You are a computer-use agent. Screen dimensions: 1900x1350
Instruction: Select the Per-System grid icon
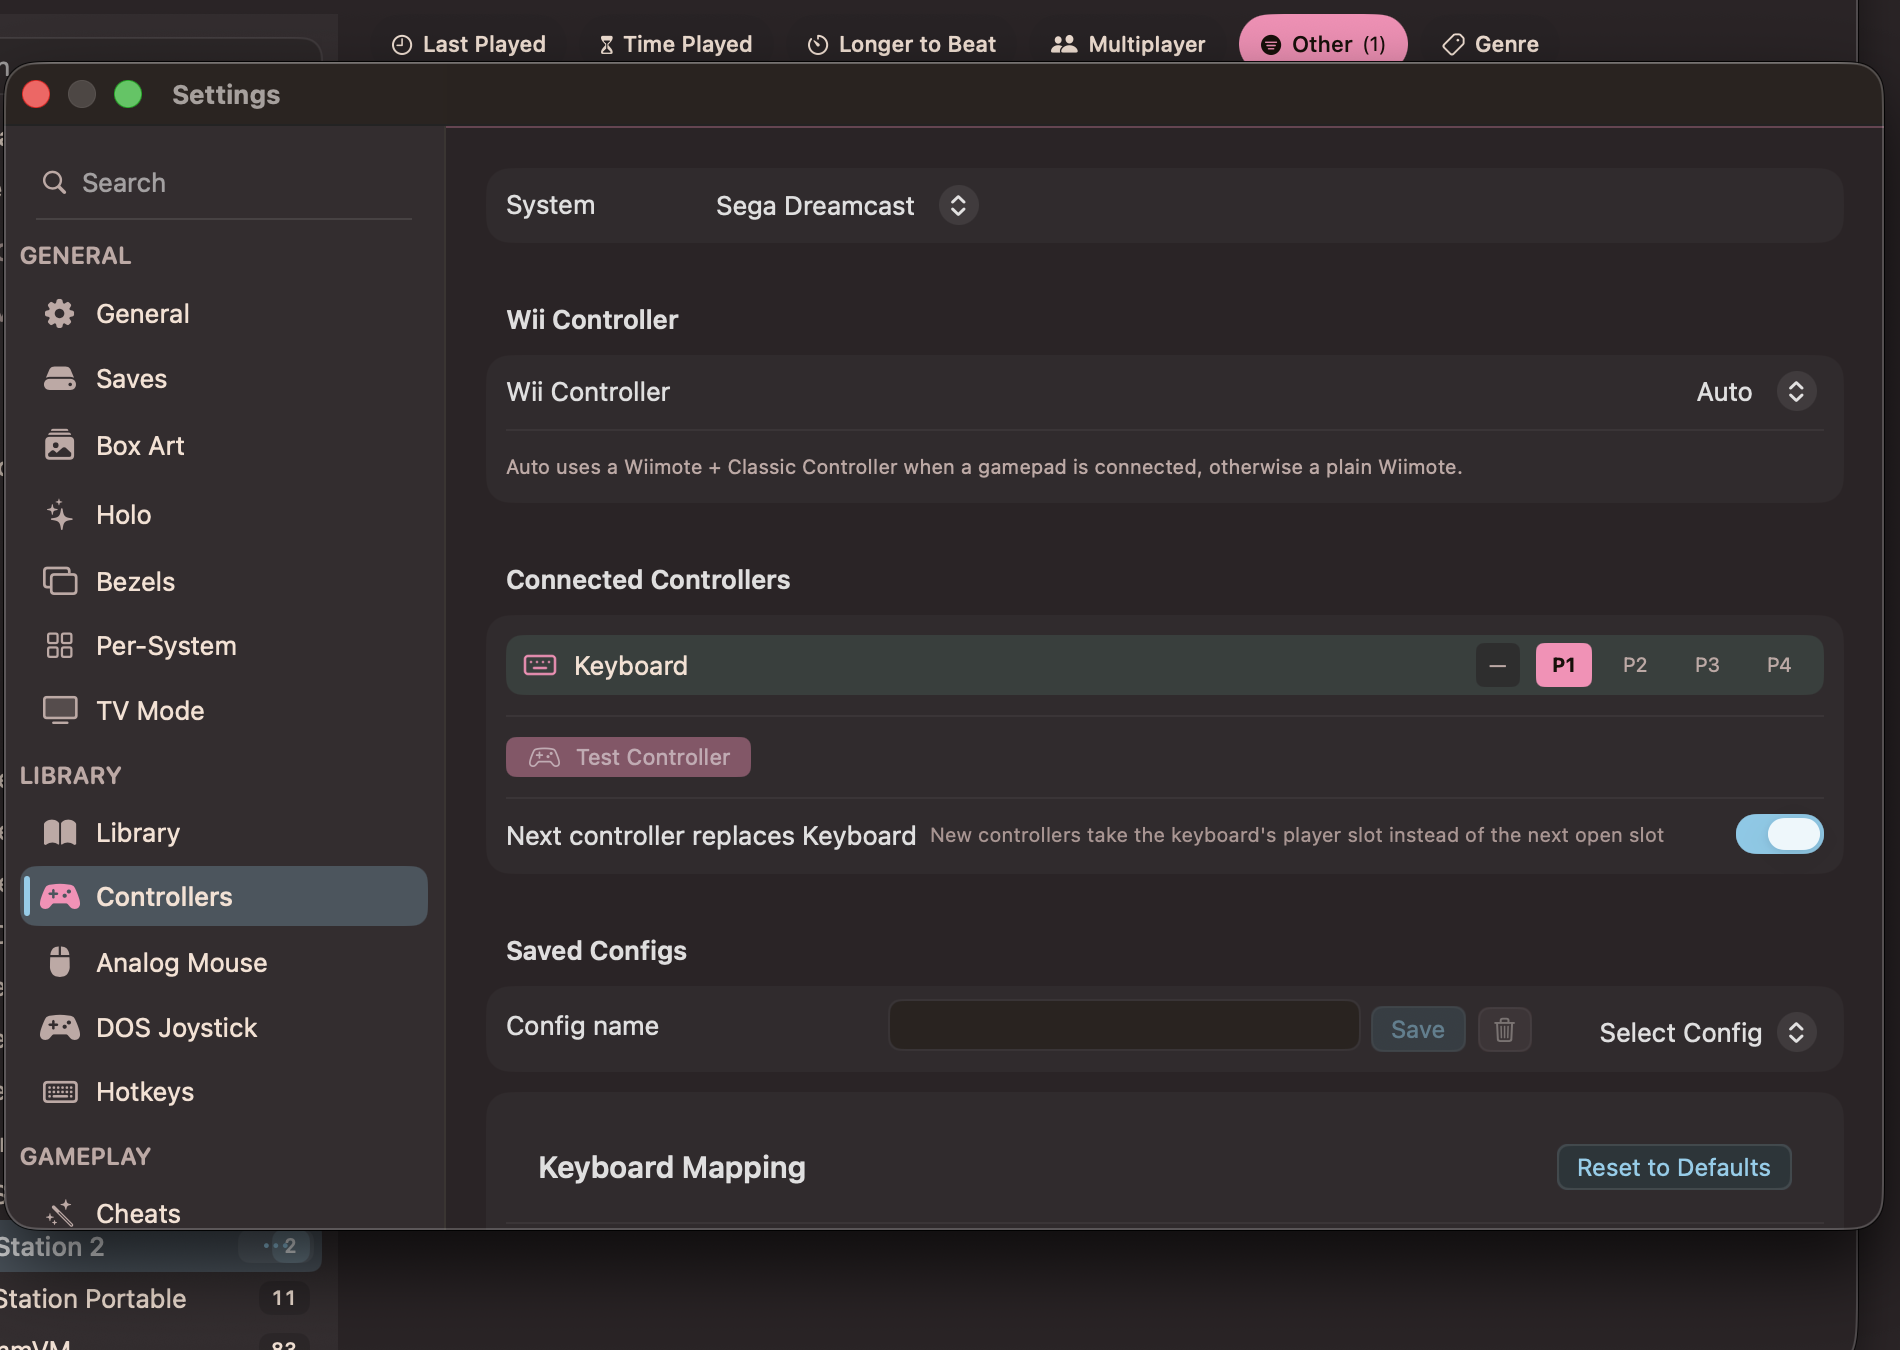(59, 646)
